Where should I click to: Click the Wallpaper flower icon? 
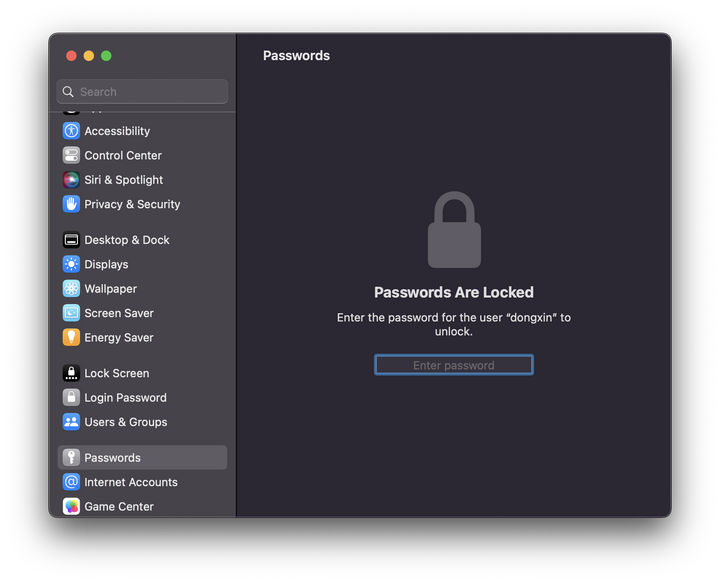click(x=71, y=288)
